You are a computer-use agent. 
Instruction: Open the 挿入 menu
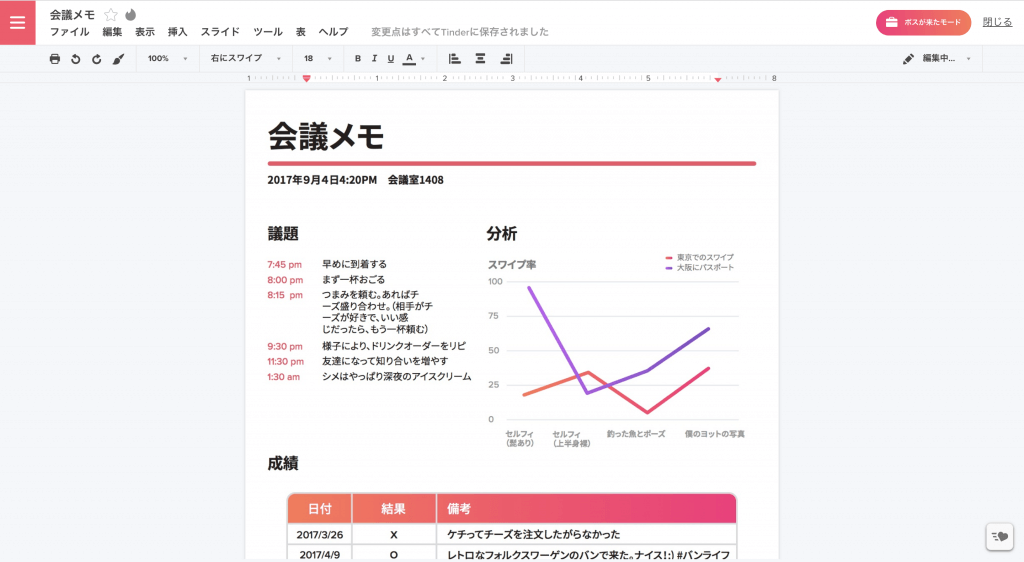point(177,32)
